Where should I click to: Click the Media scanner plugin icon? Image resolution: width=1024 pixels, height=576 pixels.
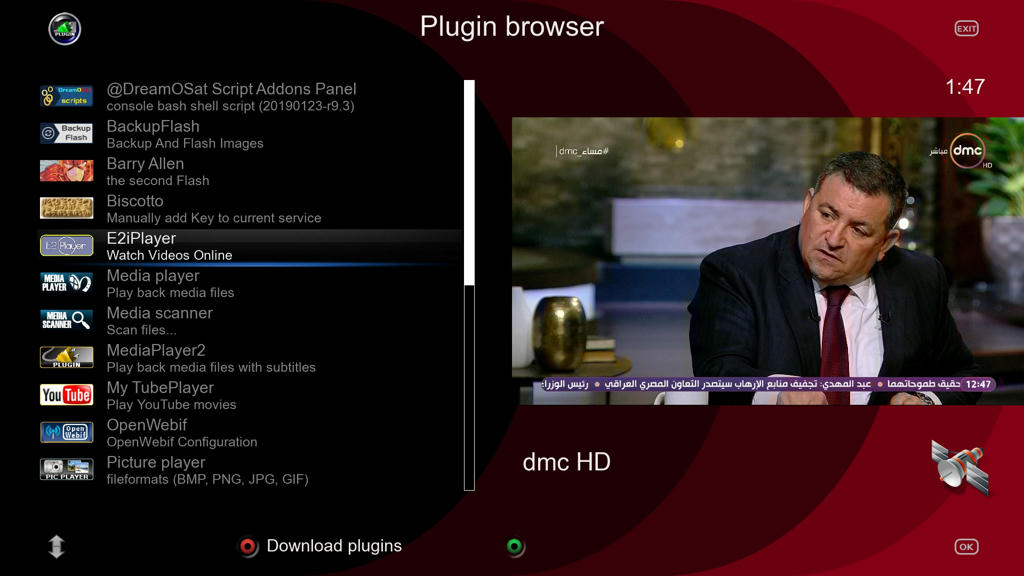point(67,320)
